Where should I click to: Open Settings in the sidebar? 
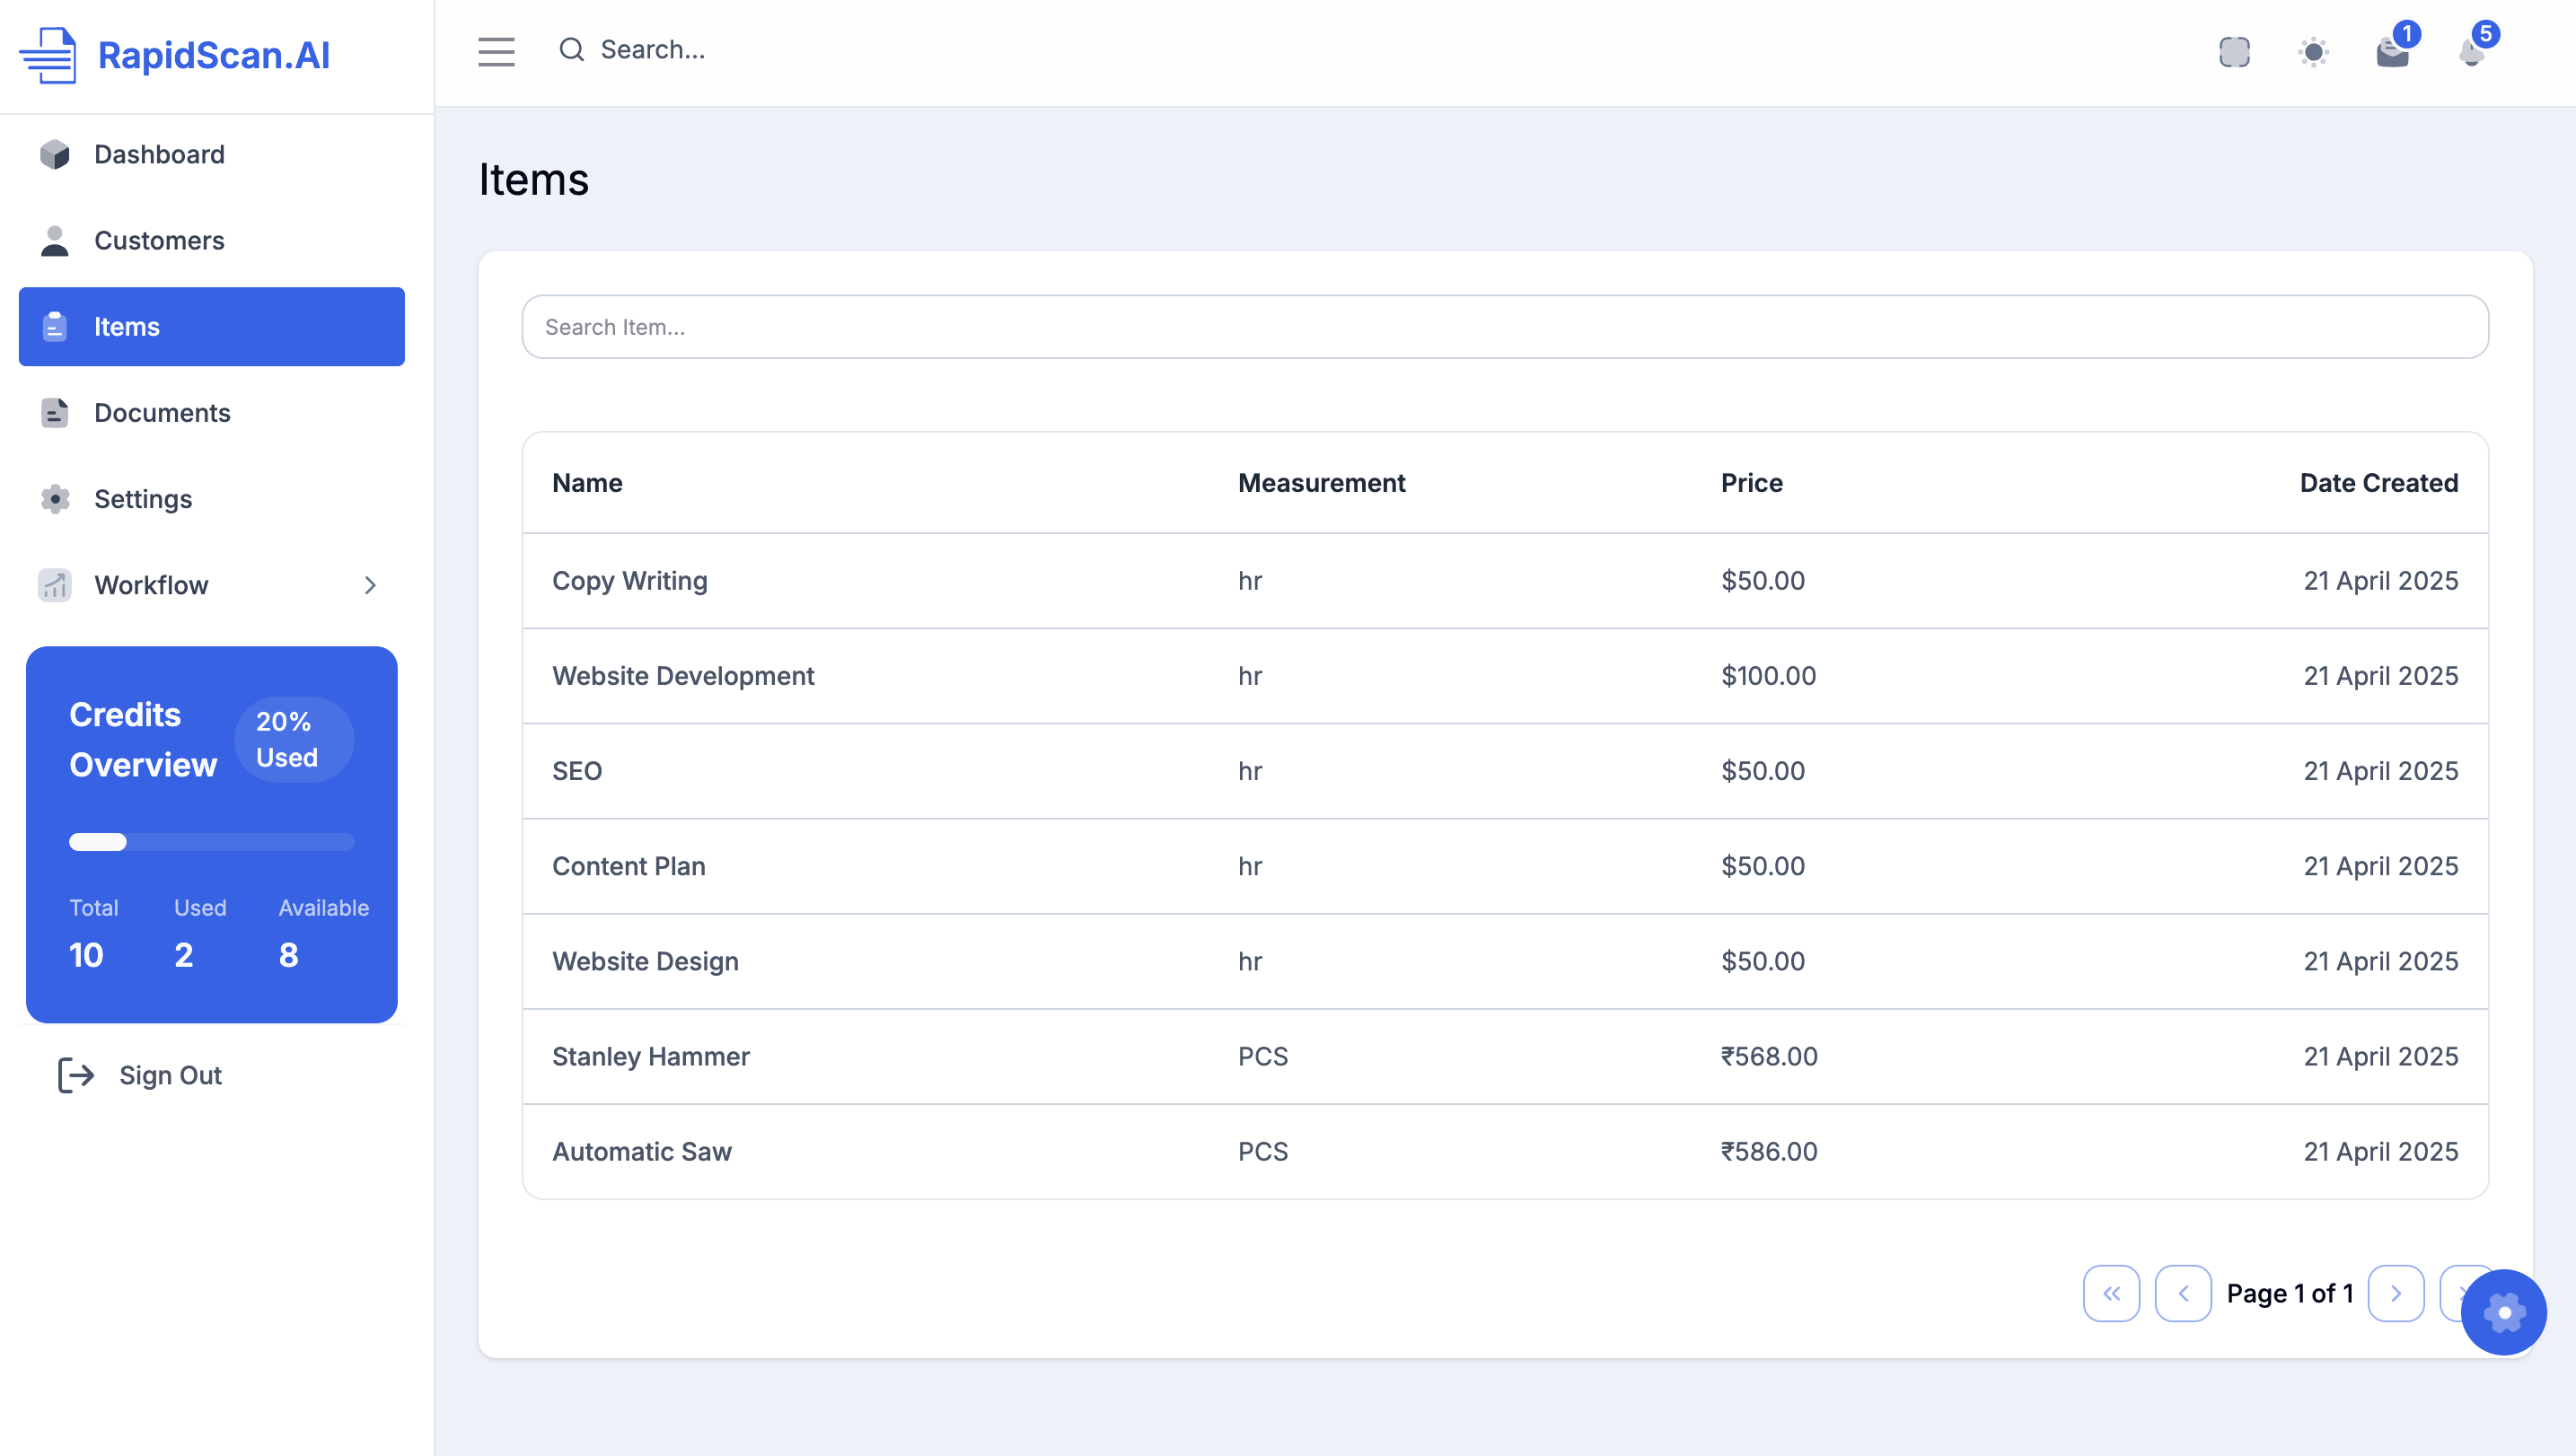pyautogui.click(x=143, y=499)
